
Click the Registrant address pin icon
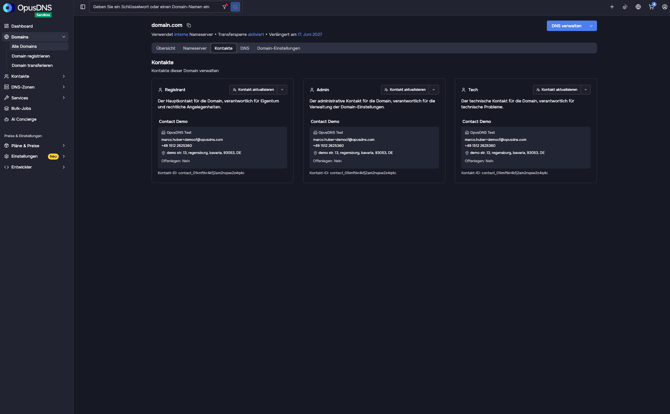163,153
